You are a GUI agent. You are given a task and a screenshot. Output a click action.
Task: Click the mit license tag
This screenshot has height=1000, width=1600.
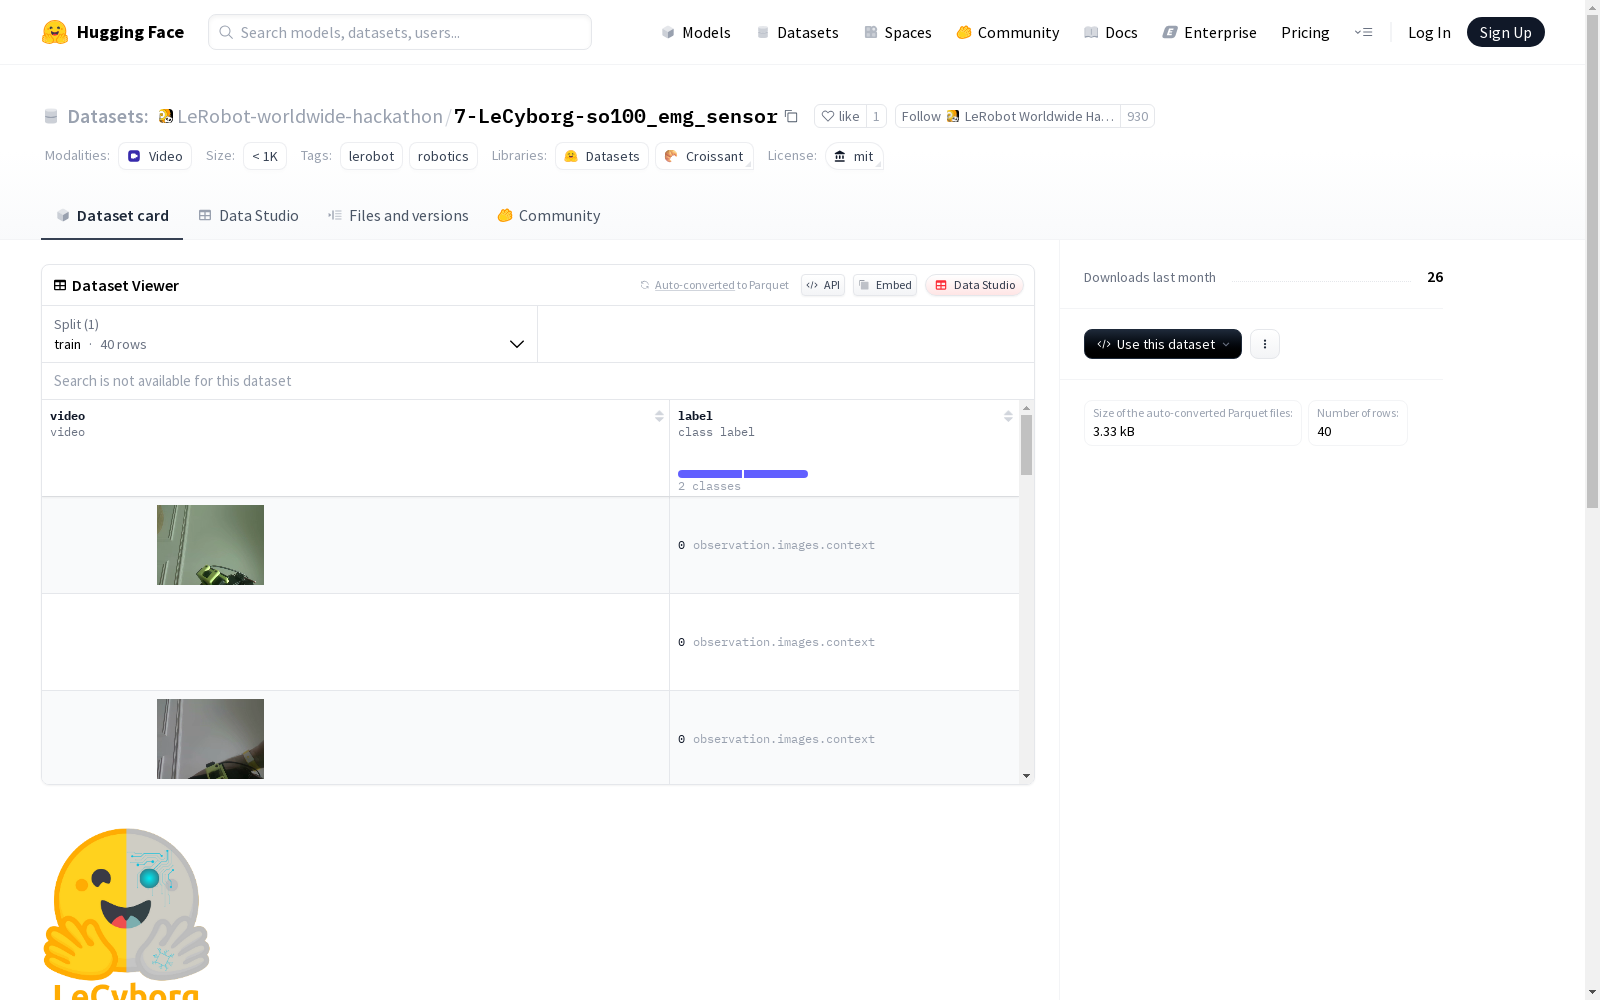(854, 156)
